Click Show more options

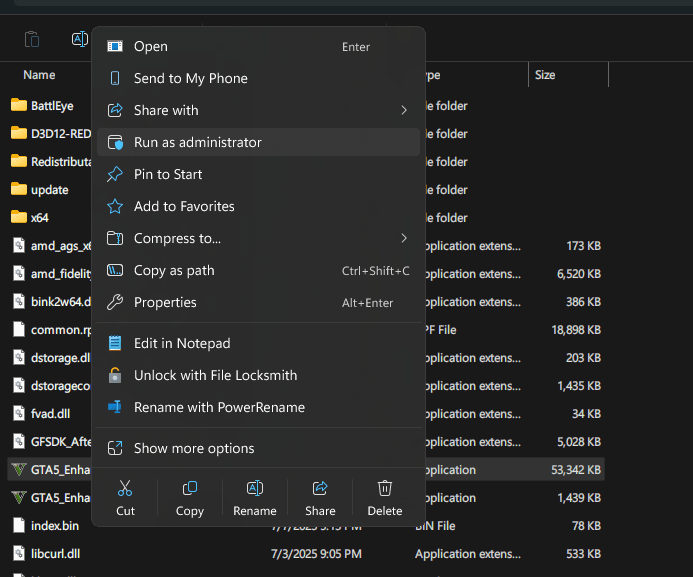point(194,448)
